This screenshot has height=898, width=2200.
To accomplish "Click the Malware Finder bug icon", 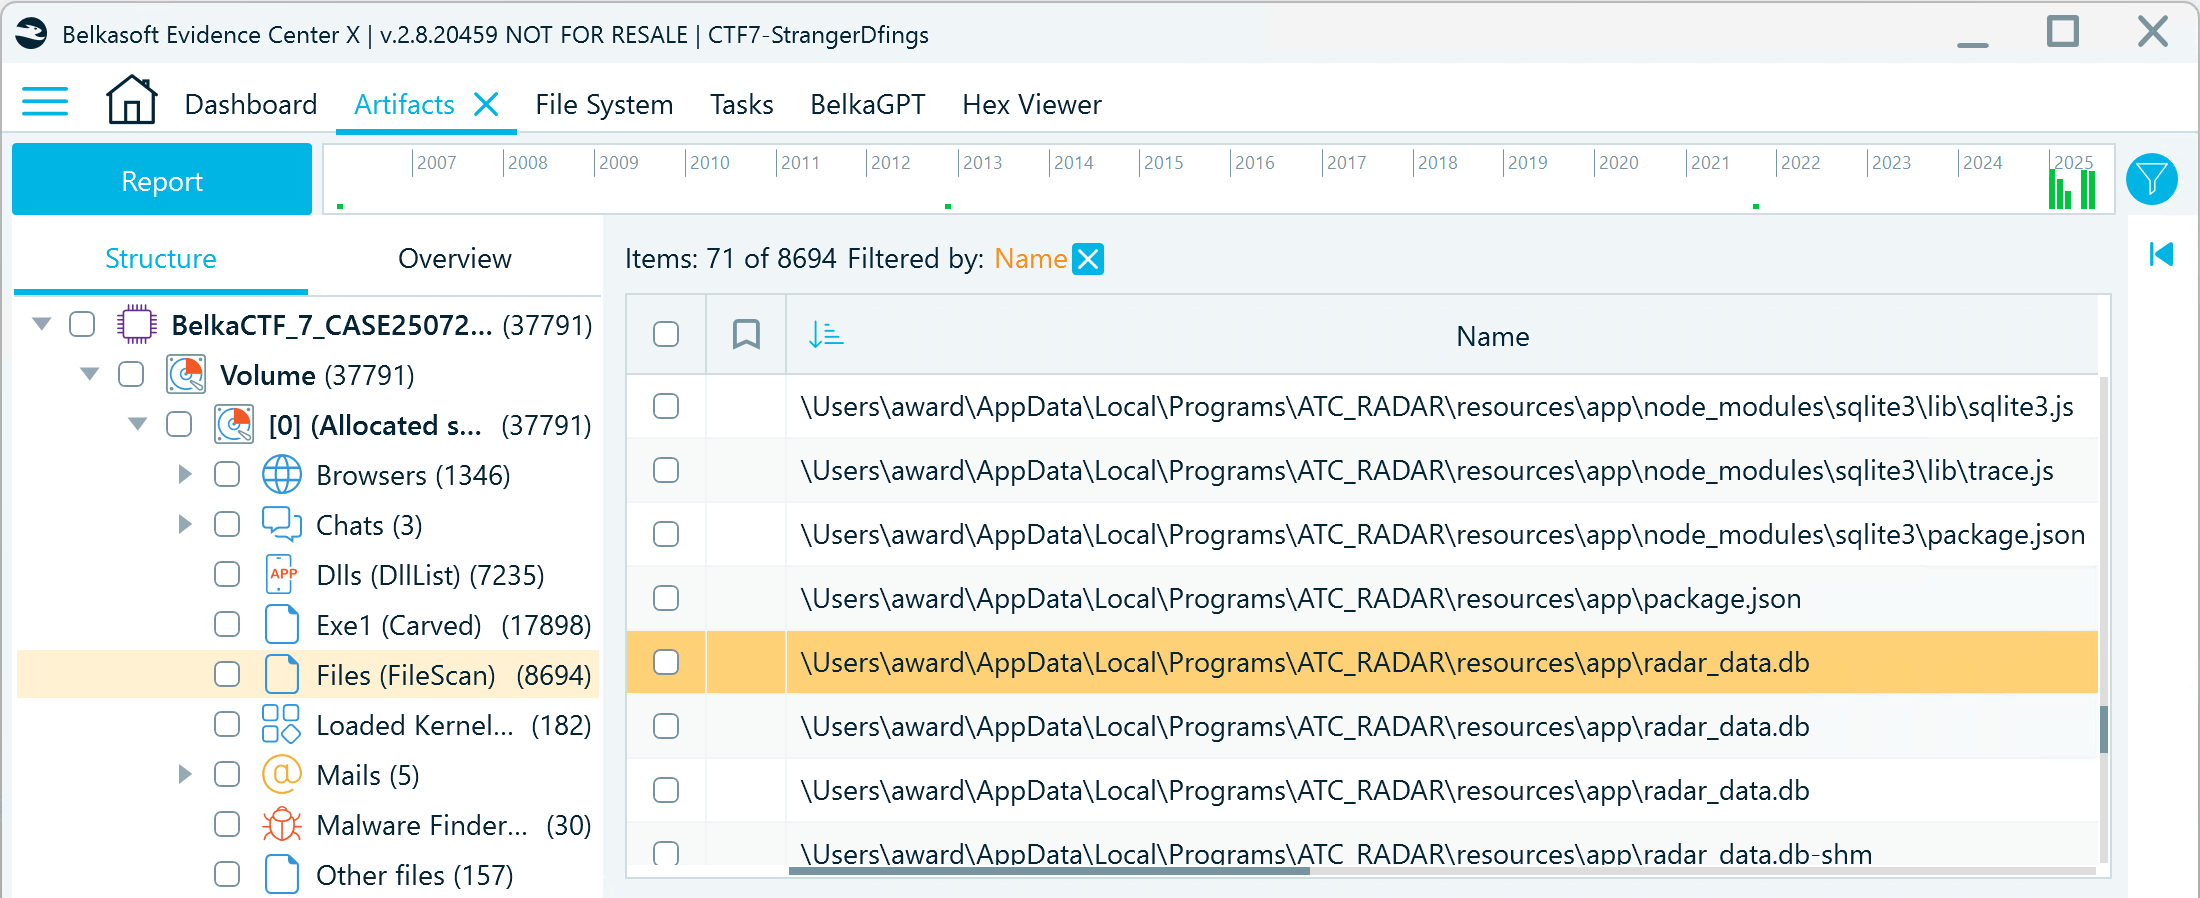I will (282, 824).
